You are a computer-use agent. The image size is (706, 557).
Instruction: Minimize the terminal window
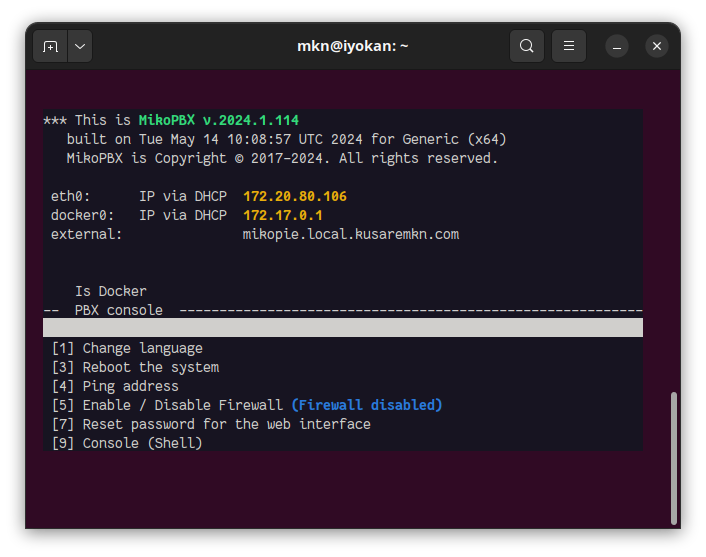click(617, 46)
